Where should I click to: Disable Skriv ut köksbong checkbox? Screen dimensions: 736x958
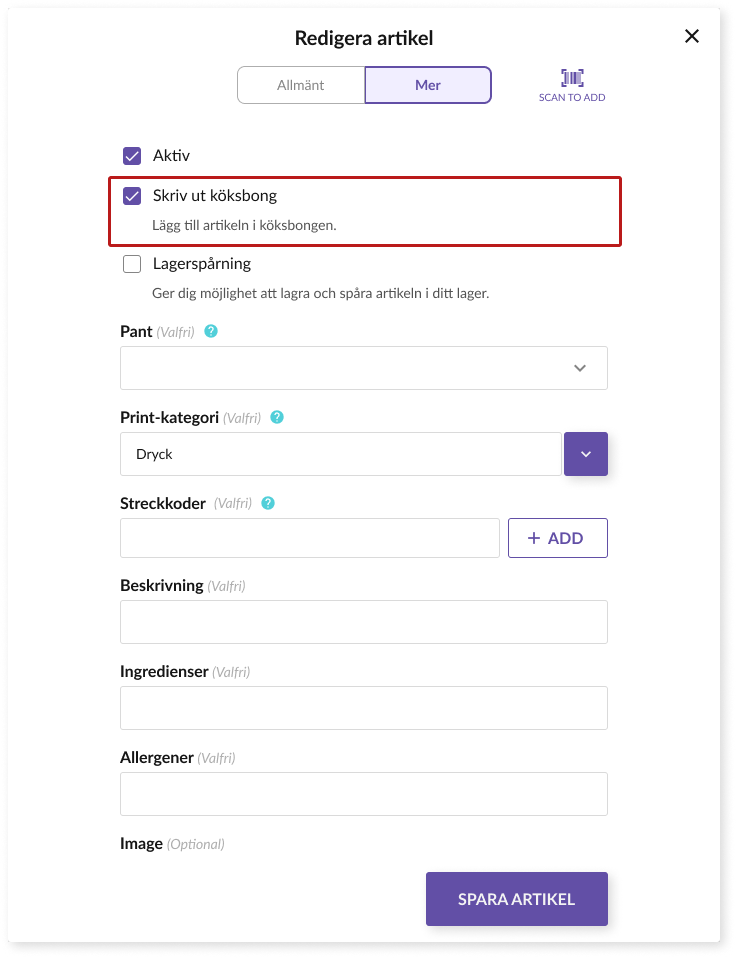tap(132, 196)
